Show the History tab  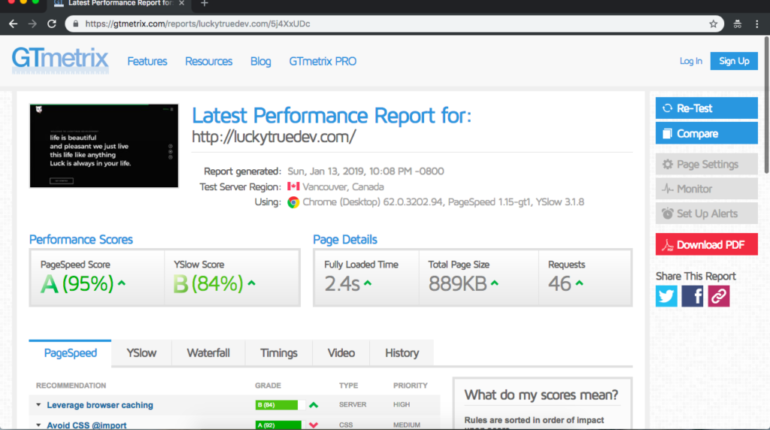(x=402, y=353)
